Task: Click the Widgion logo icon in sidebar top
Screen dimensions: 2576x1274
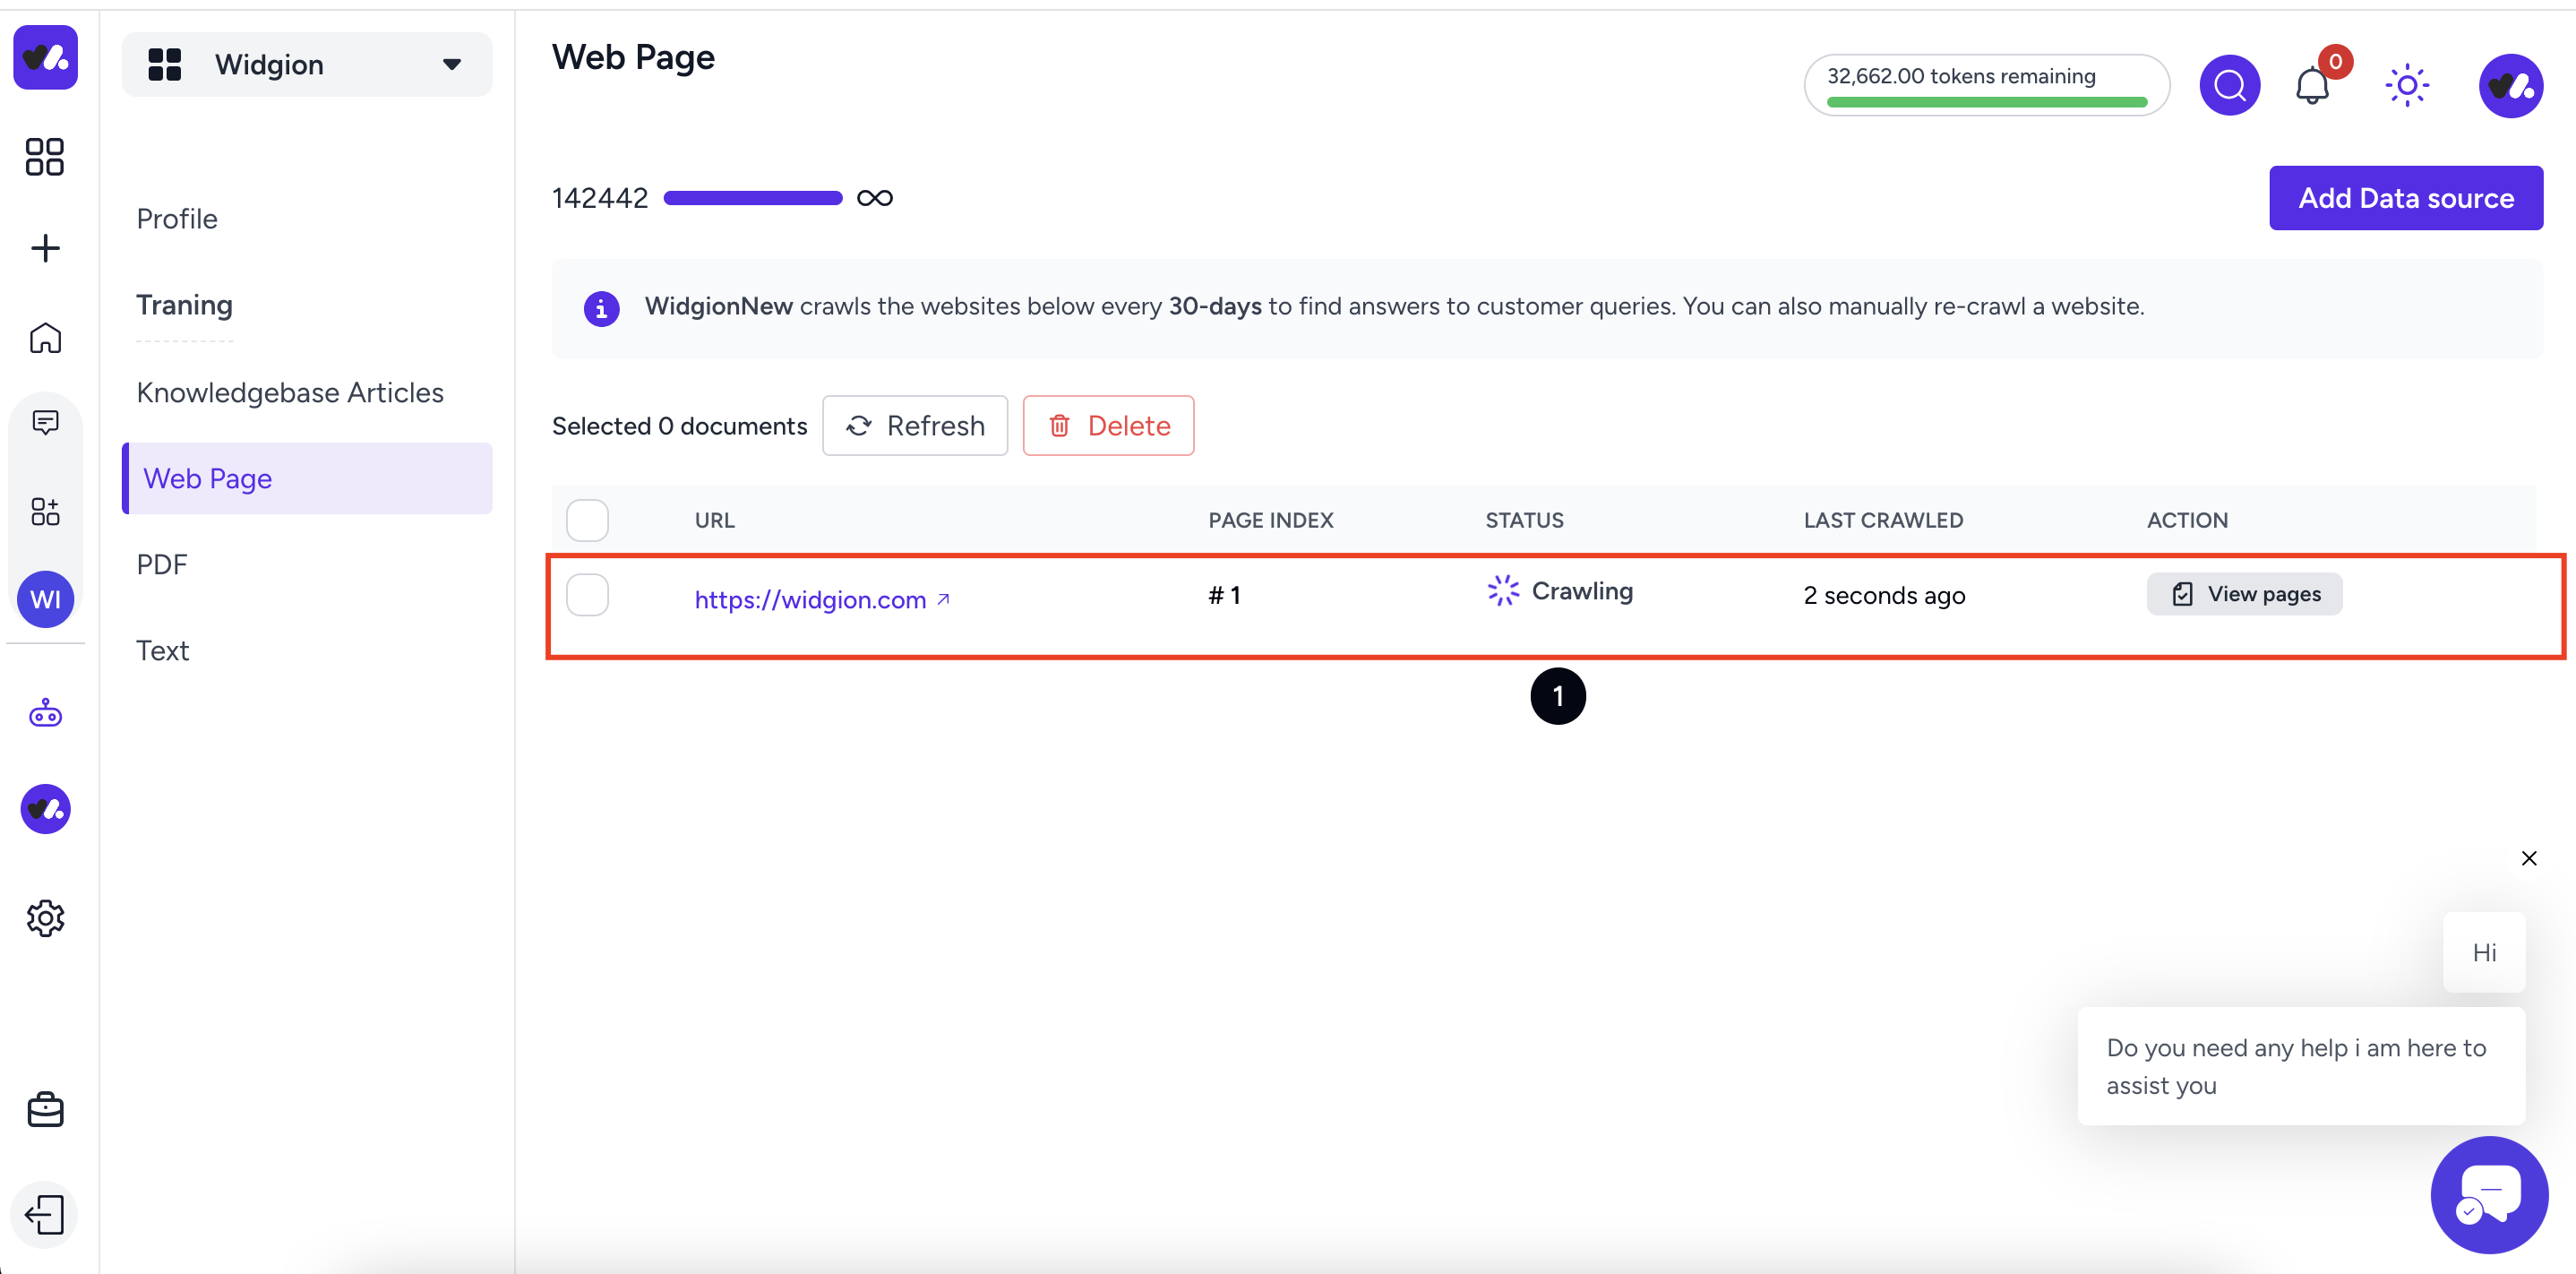Action: tap(45, 57)
